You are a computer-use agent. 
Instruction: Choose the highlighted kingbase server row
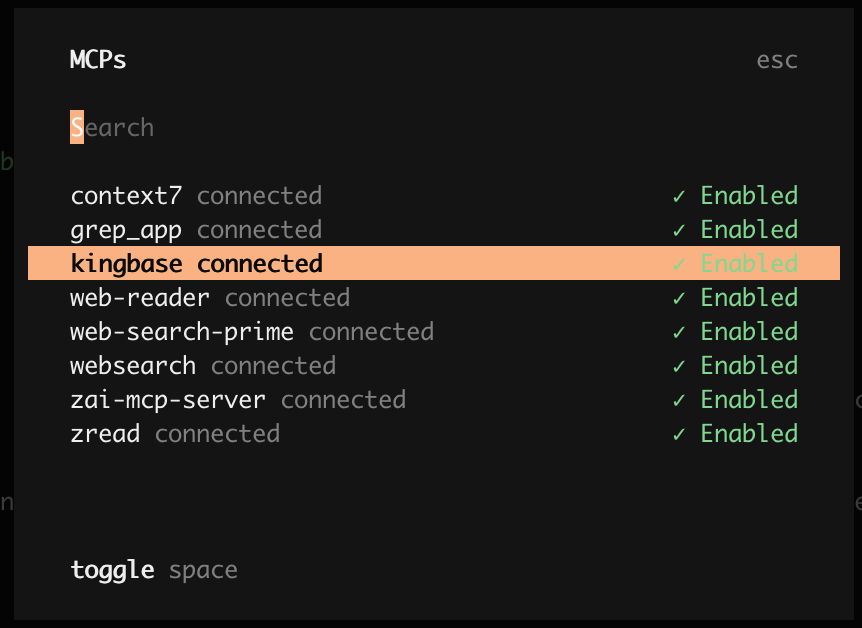(196, 264)
